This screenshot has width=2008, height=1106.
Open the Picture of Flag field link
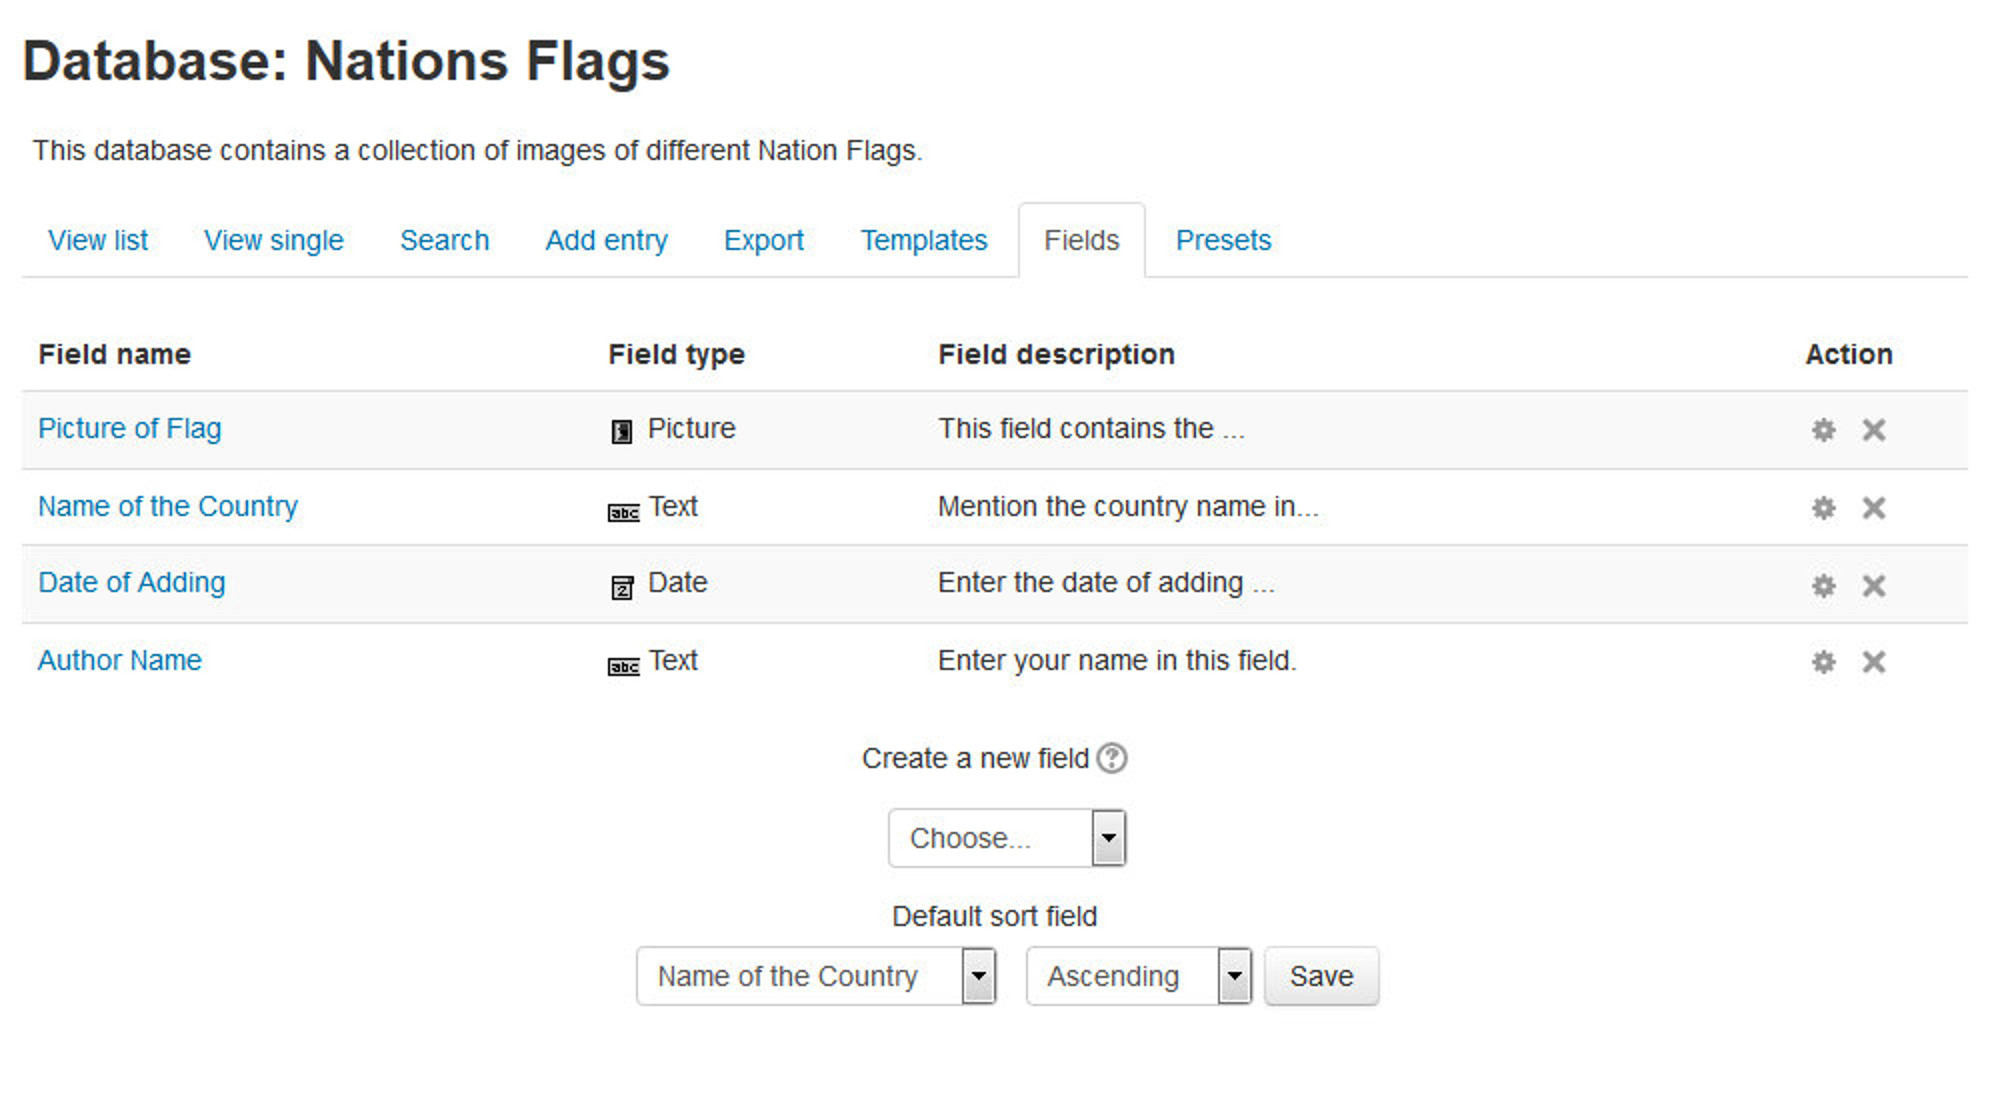click(x=130, y=429)
